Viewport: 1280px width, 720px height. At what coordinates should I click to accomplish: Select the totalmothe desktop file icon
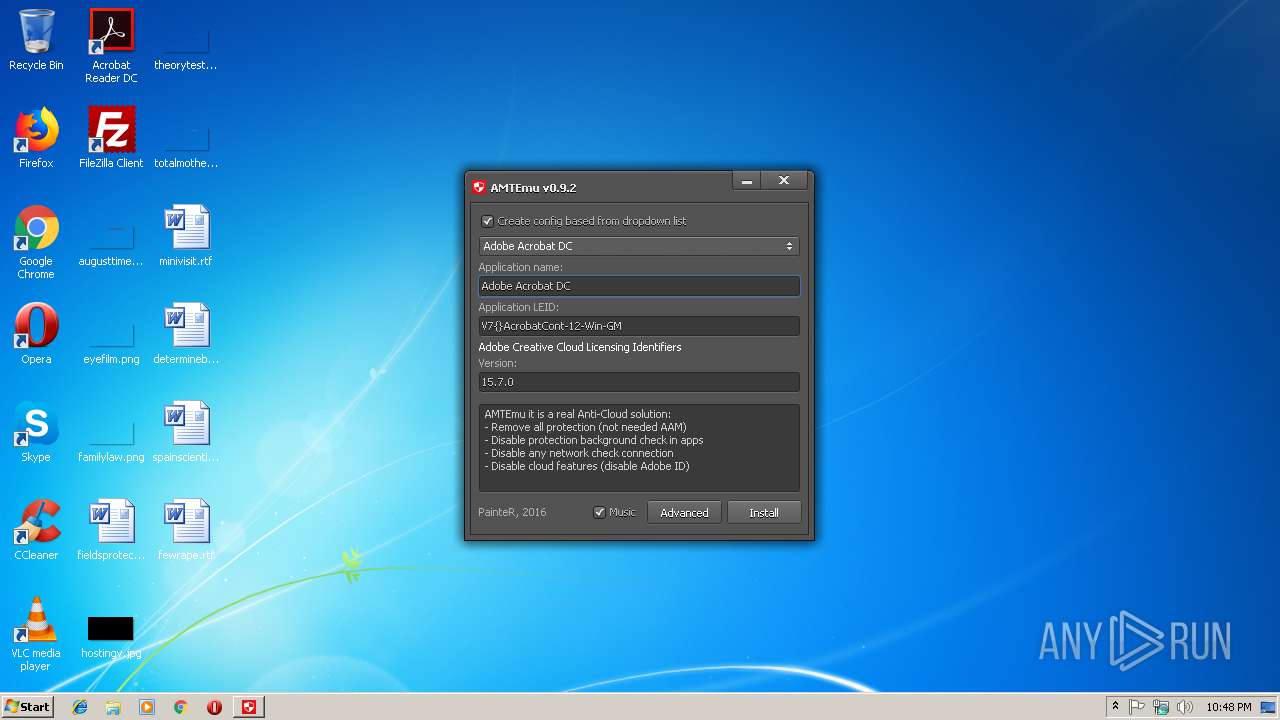coord(186,144)
